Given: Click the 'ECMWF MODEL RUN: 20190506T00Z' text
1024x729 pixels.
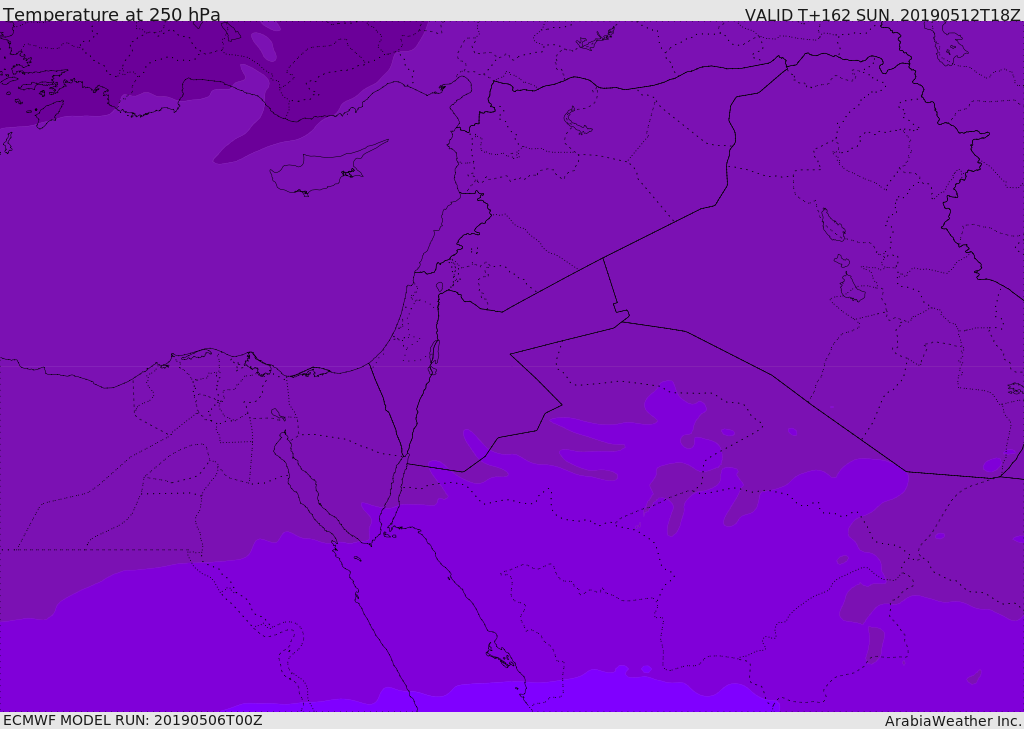Looking at the screenshot, I should click(133, 720).
